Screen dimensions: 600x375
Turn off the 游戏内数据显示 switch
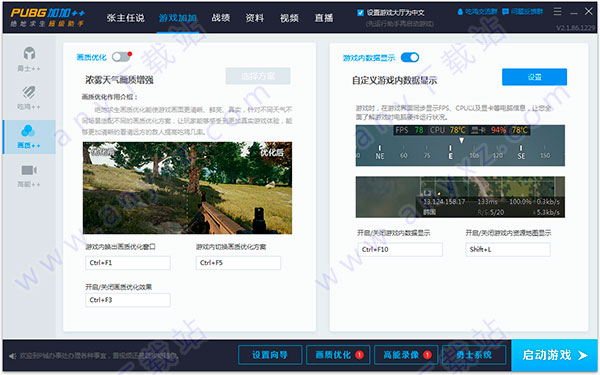pyautogui.click(x=410, y=57)
